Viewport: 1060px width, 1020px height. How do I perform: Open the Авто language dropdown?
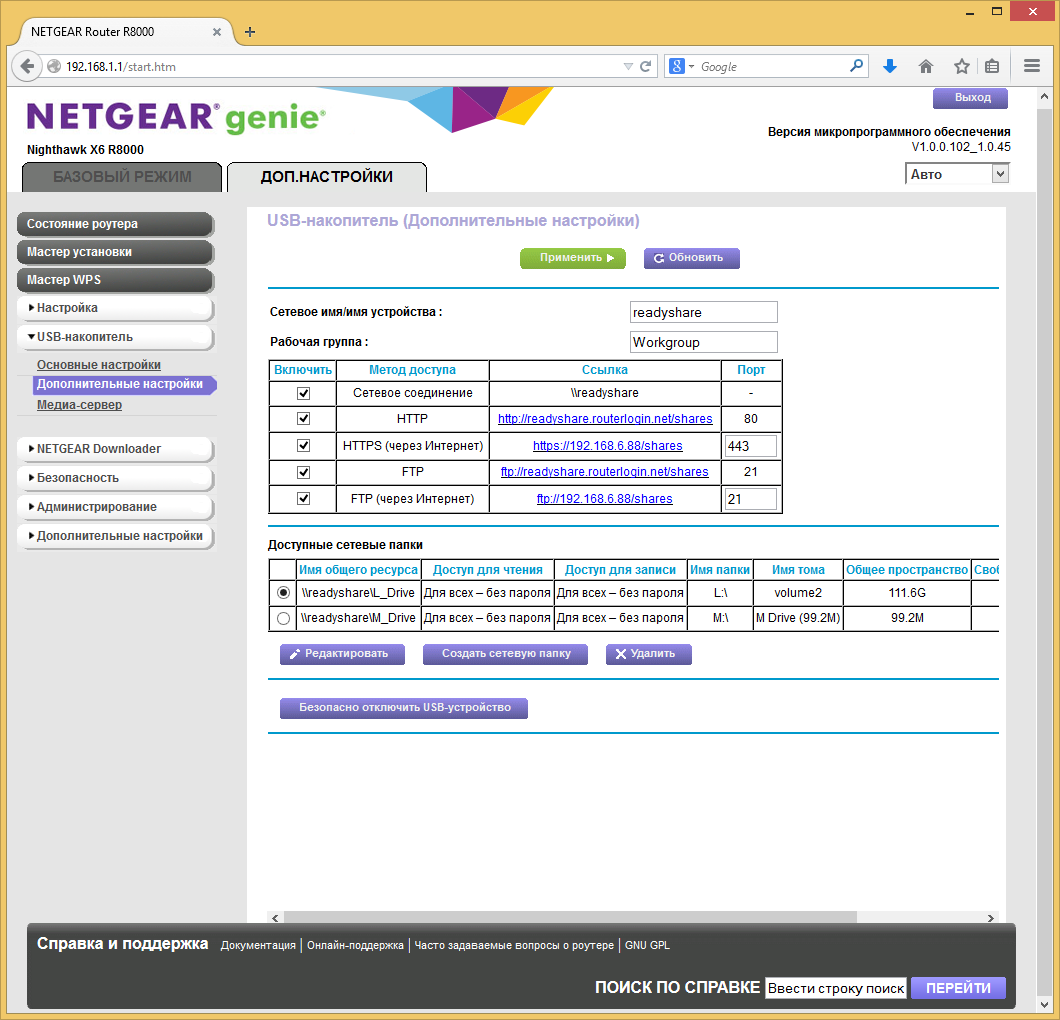957,174
